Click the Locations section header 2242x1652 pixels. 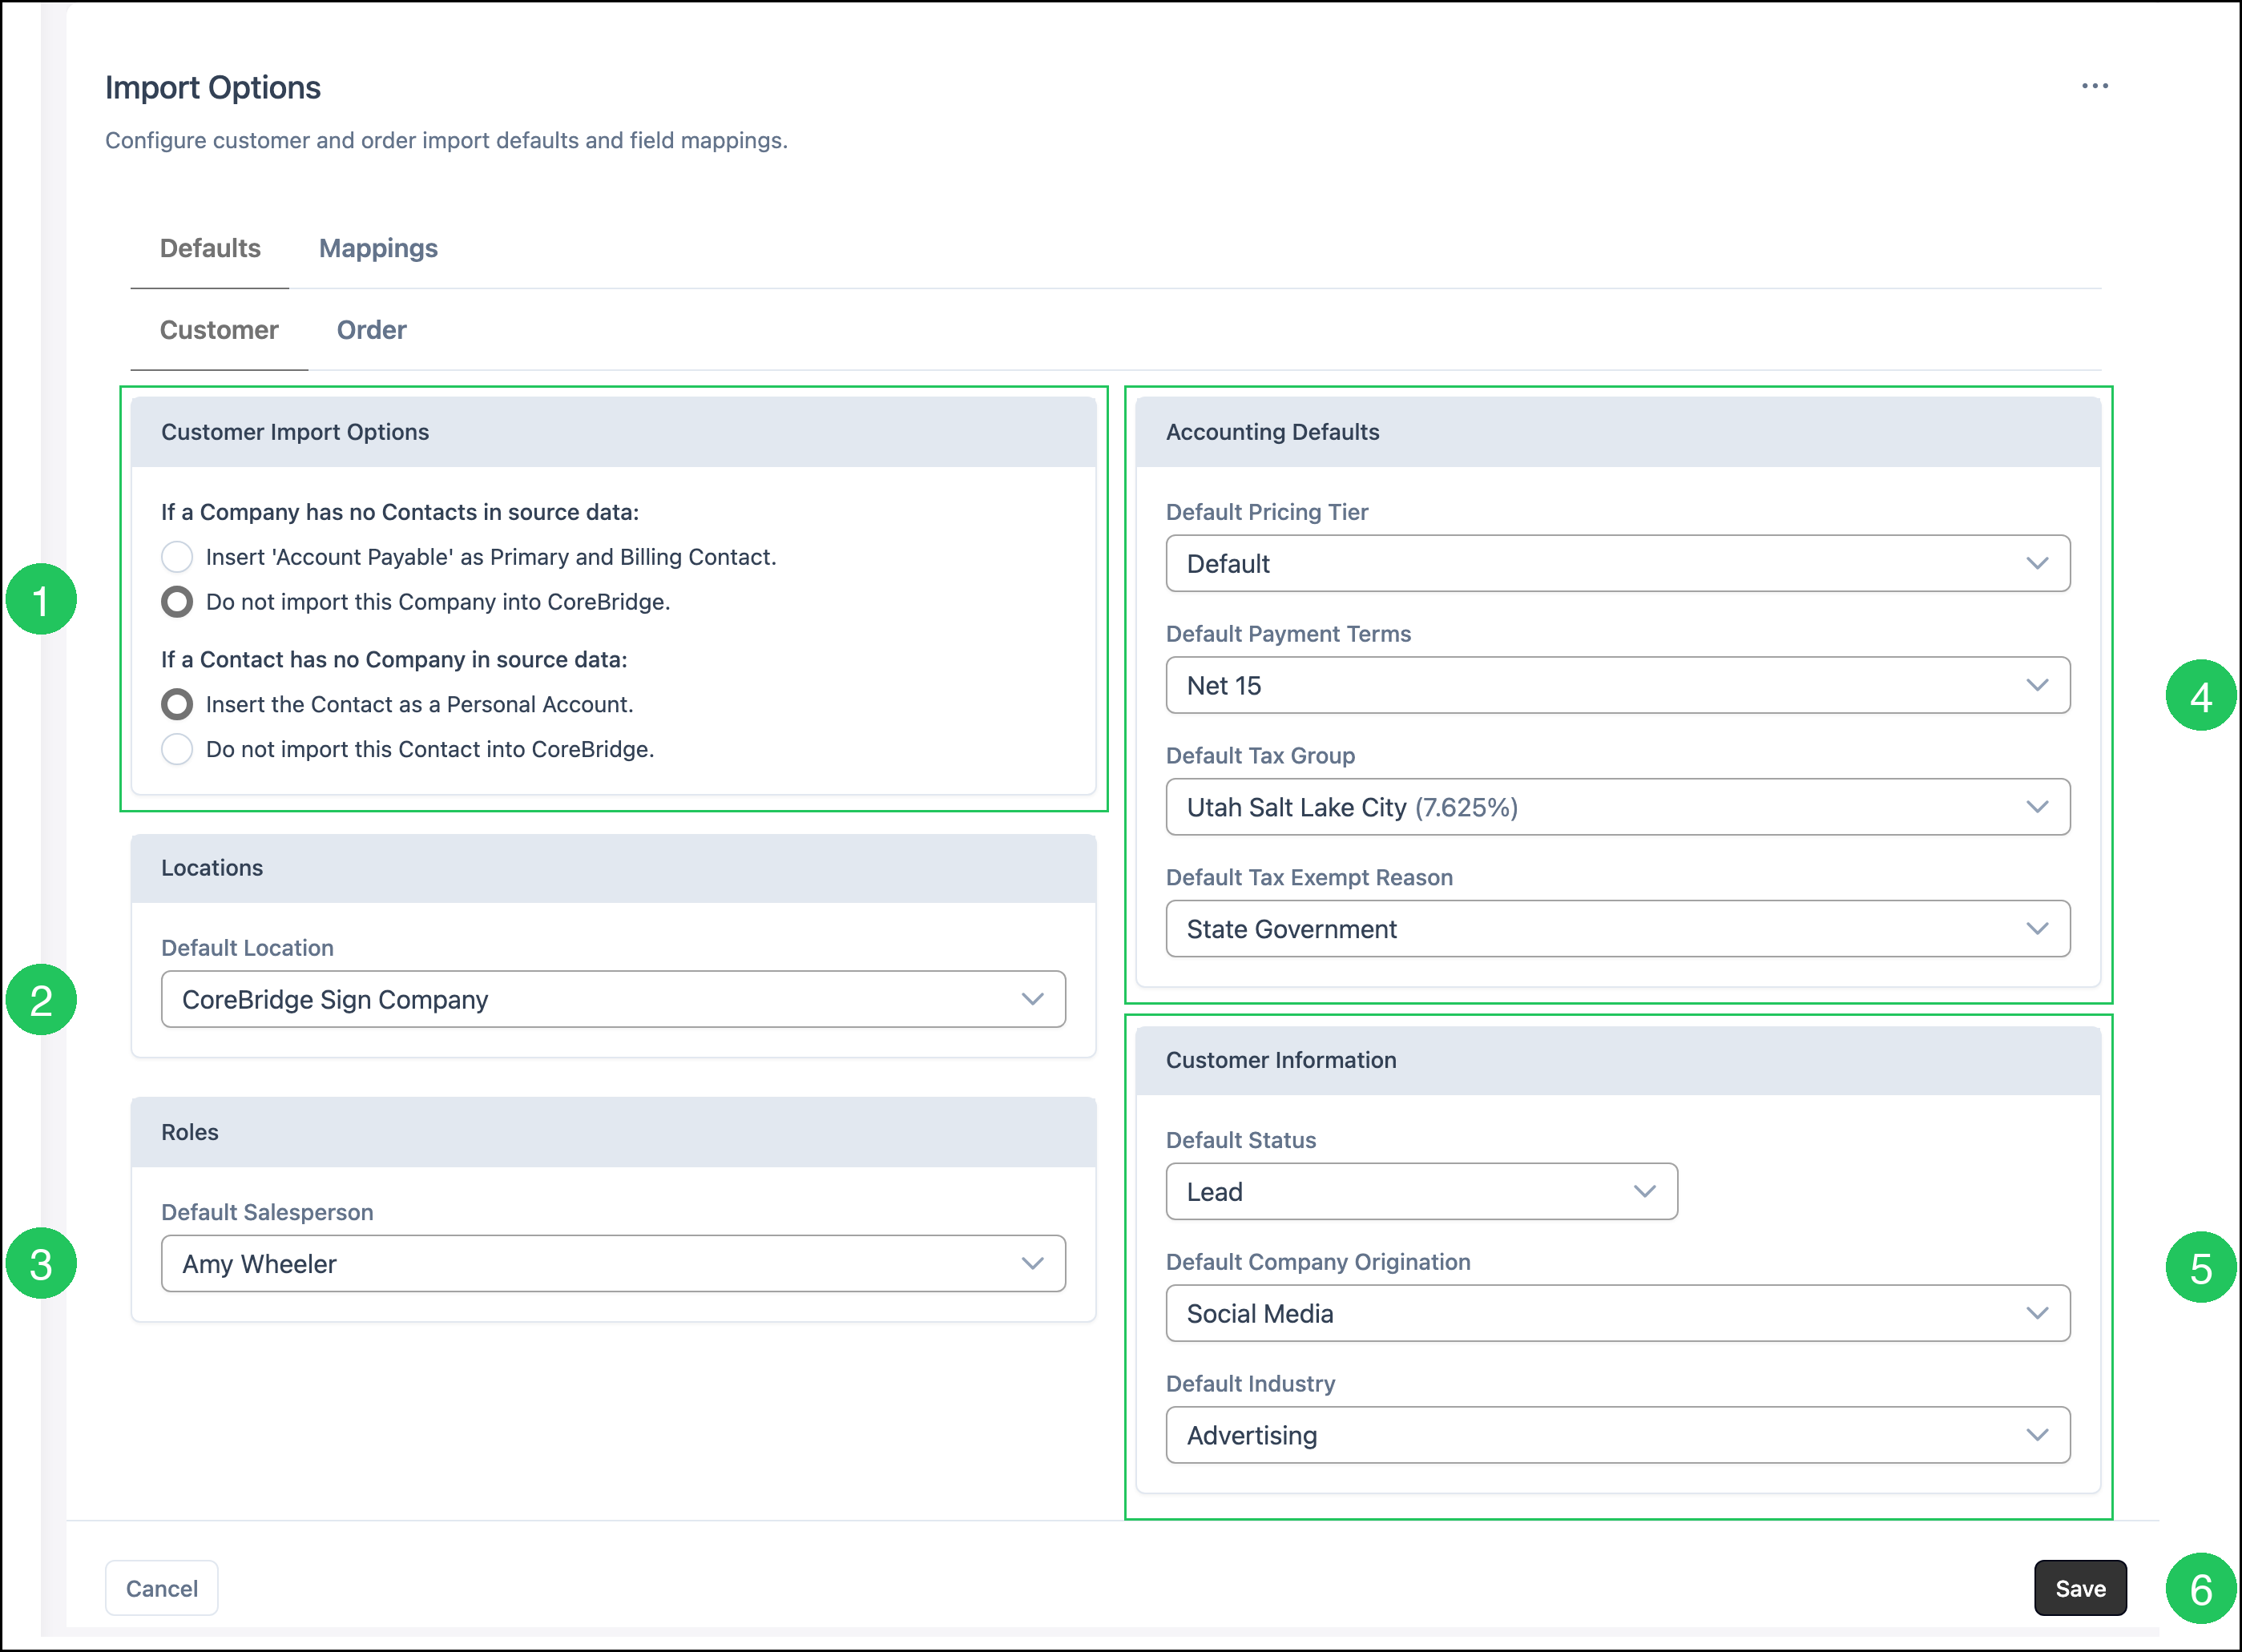tap(613, 868)
